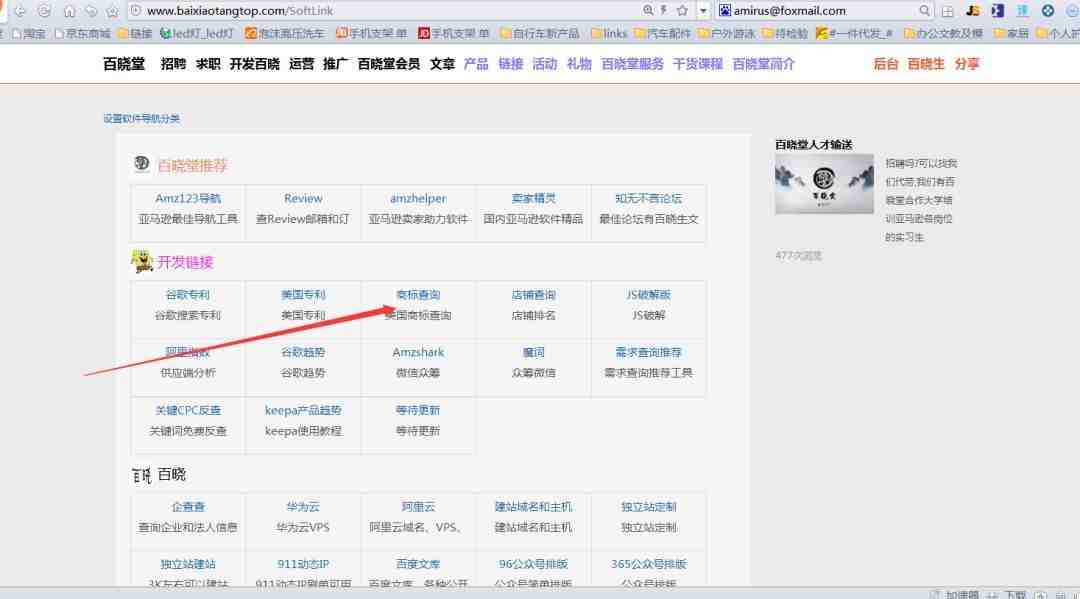Click the search field containing amirus@foxmail.com
Image resolution: width=1080 pixels, height=599 pixels.
pos(824,11)
